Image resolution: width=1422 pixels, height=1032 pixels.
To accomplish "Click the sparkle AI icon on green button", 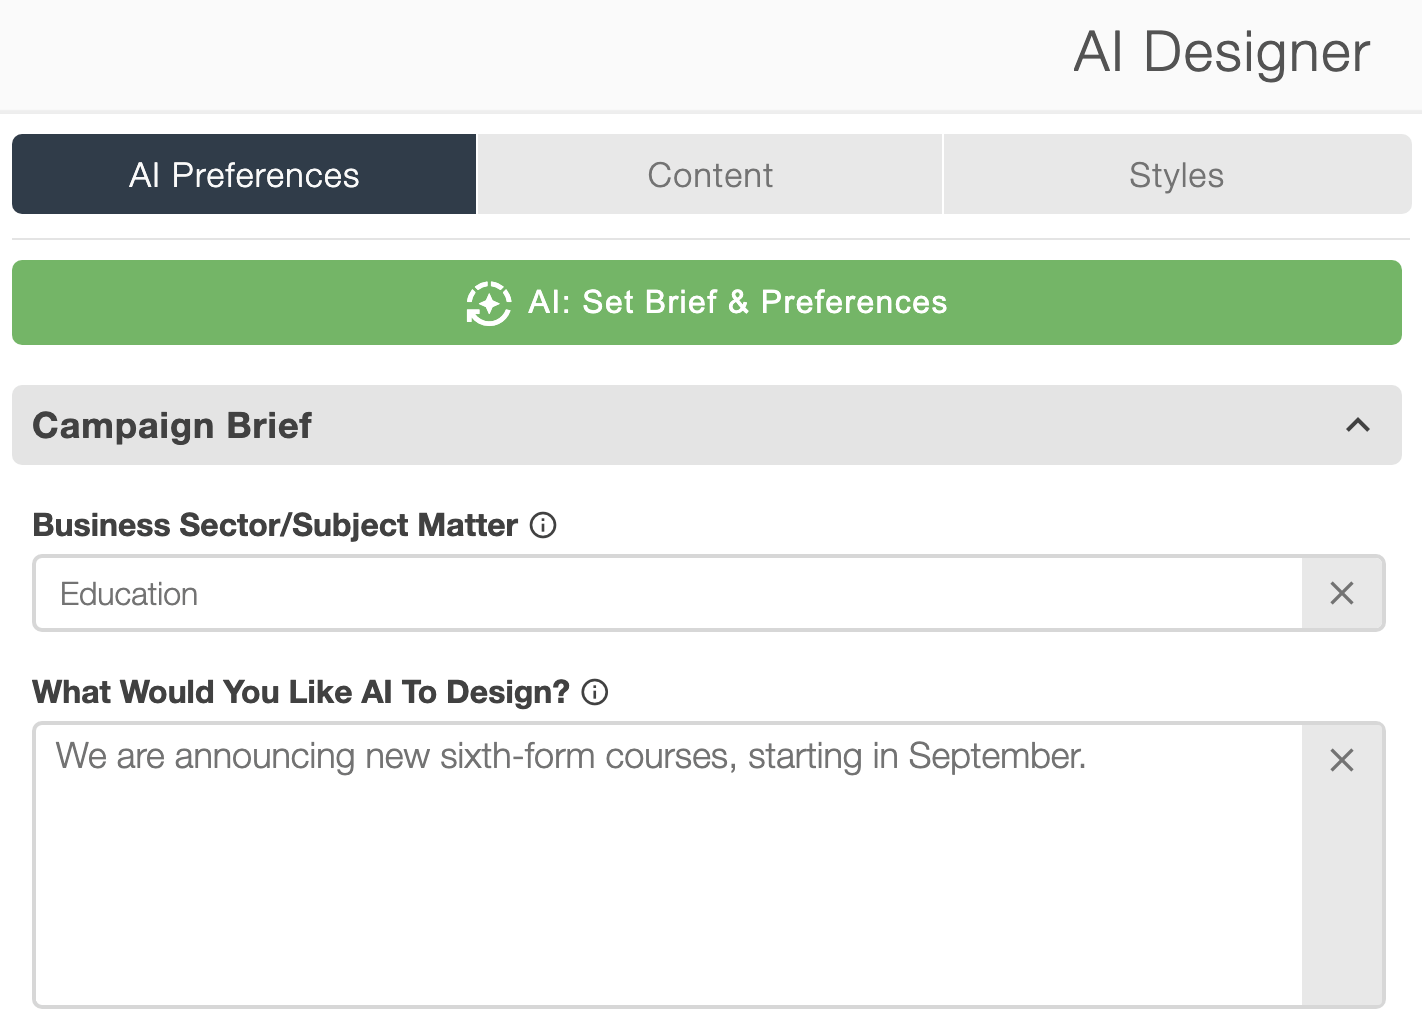I will pos(489,303).
